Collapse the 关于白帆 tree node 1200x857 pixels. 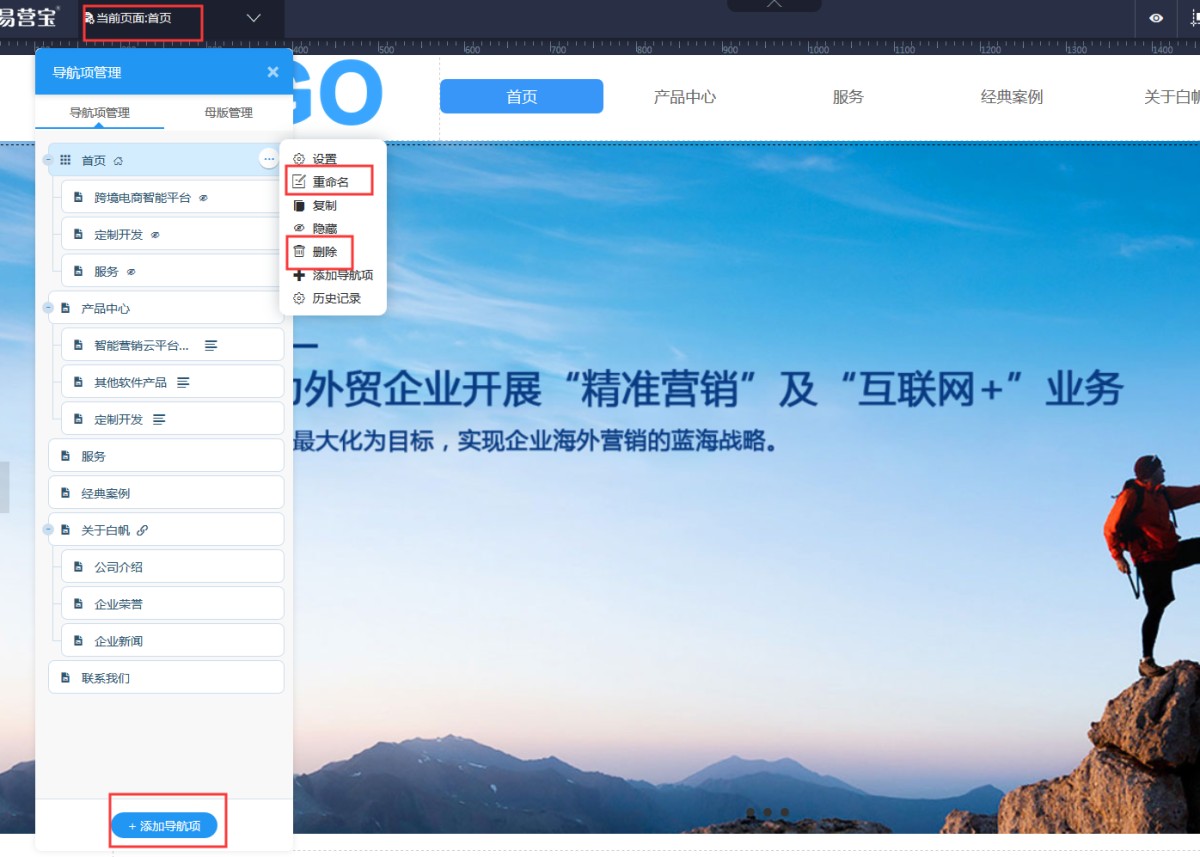coord(48,530)
